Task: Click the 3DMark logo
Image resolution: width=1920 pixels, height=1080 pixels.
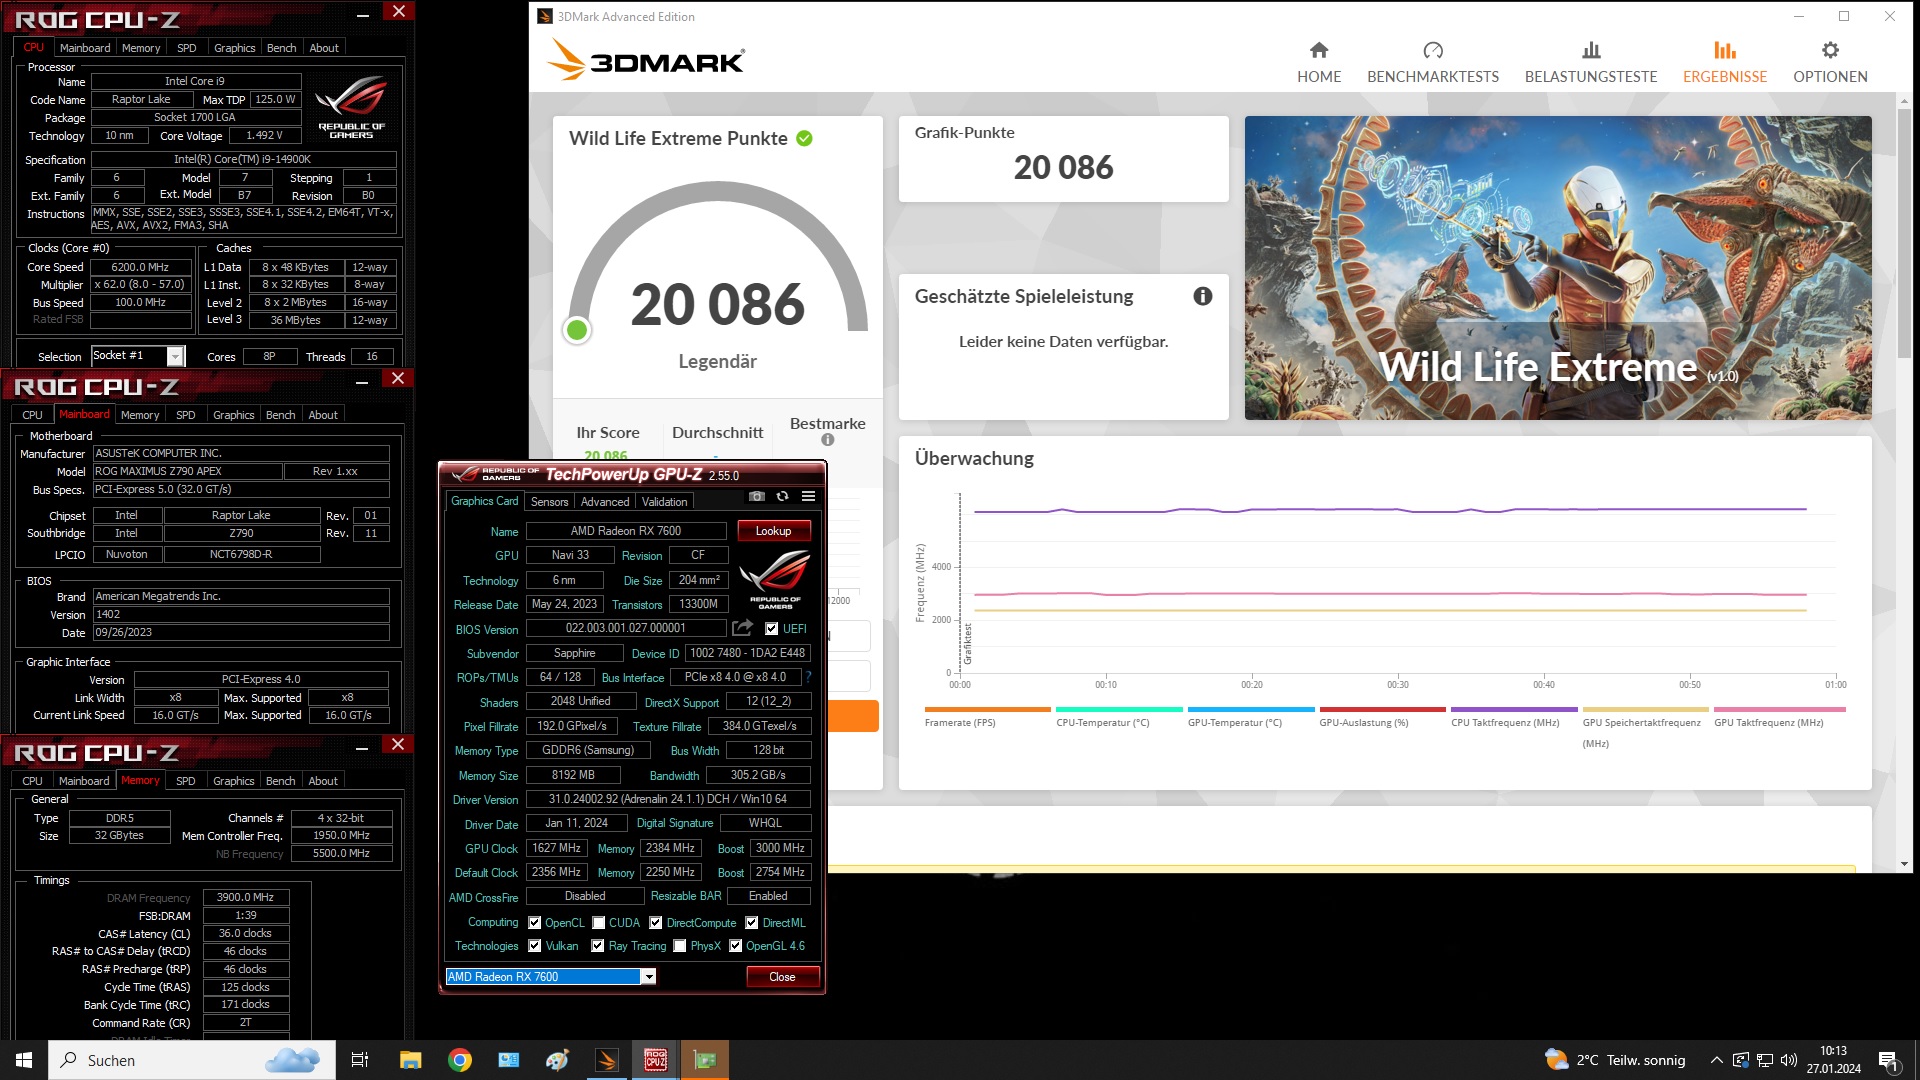Action: tap(647, 60)
